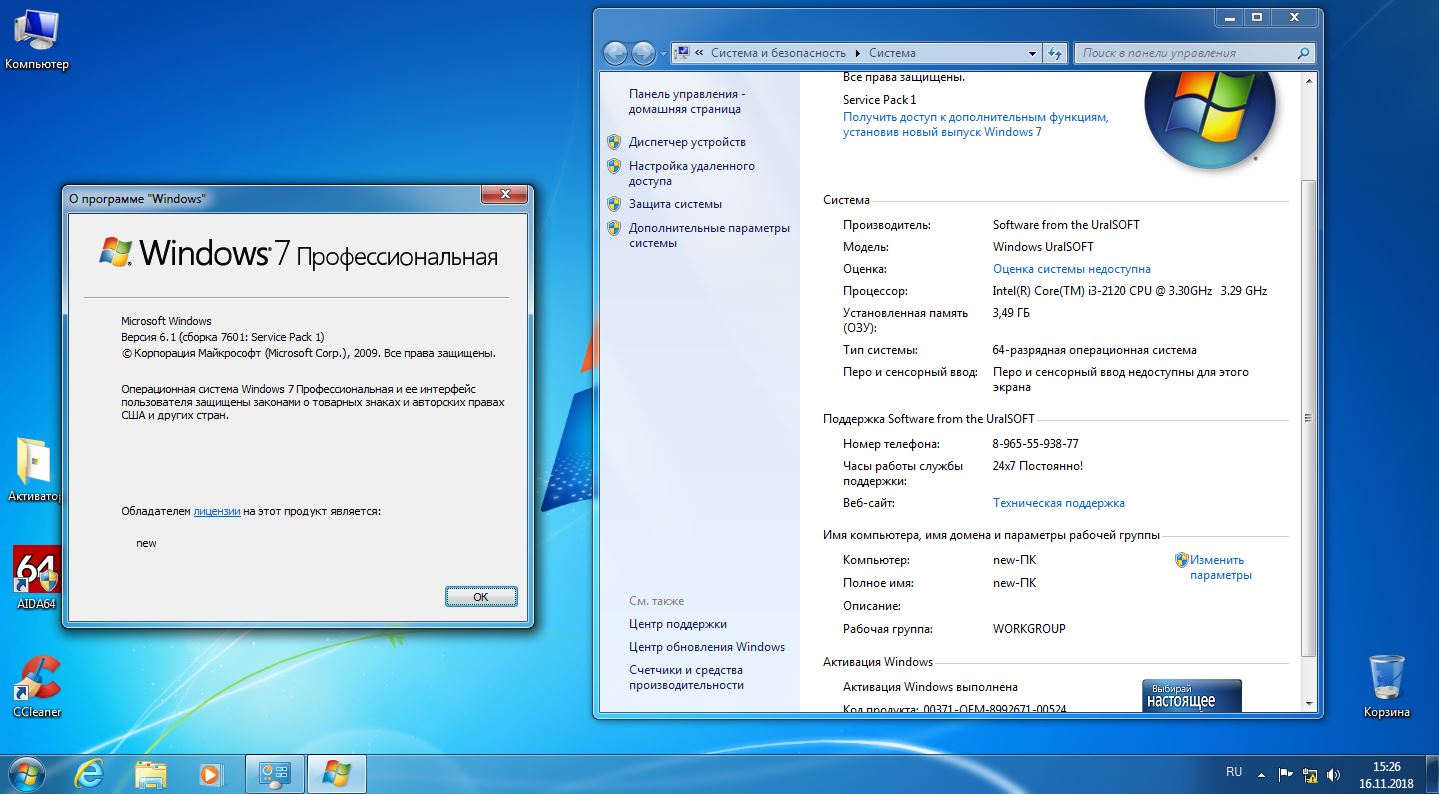Image resolution: width=1439 pixels, height=794 pixels.
Task: Open Защита системы link
Action: [x=675, y=204]
